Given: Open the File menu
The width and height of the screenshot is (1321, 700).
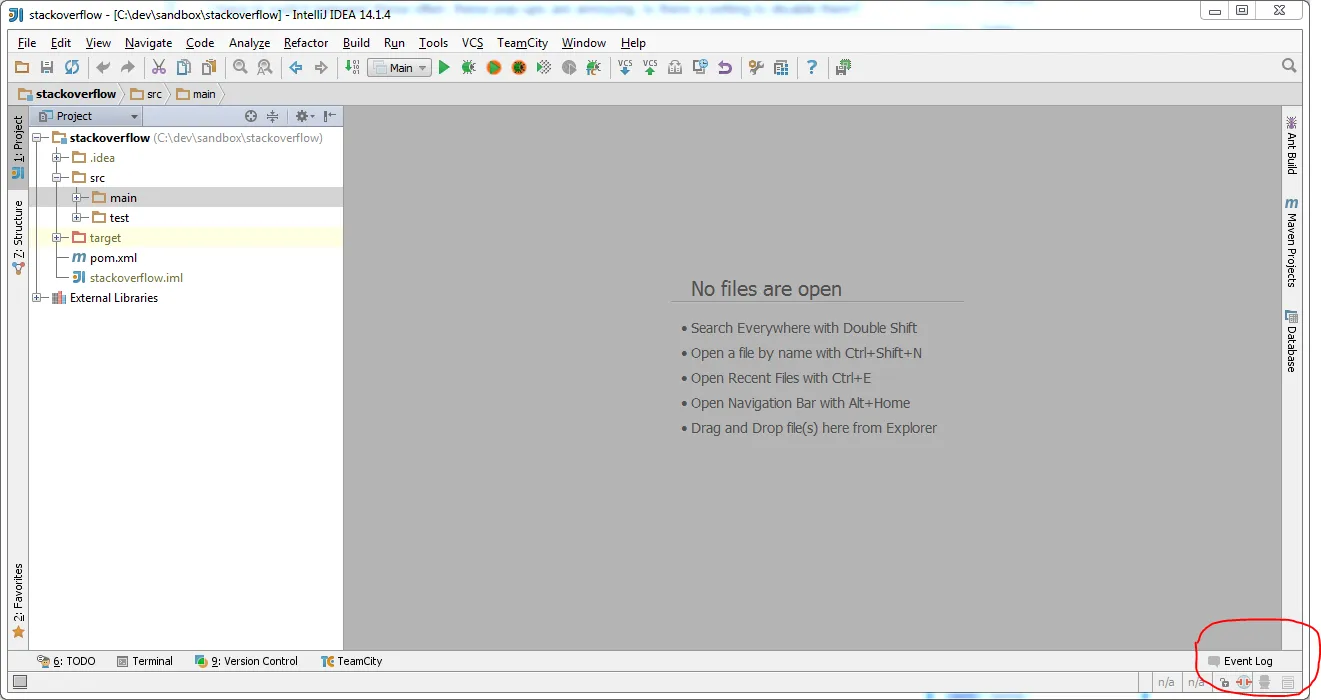Looking at the screenshot, I should 27,43.
